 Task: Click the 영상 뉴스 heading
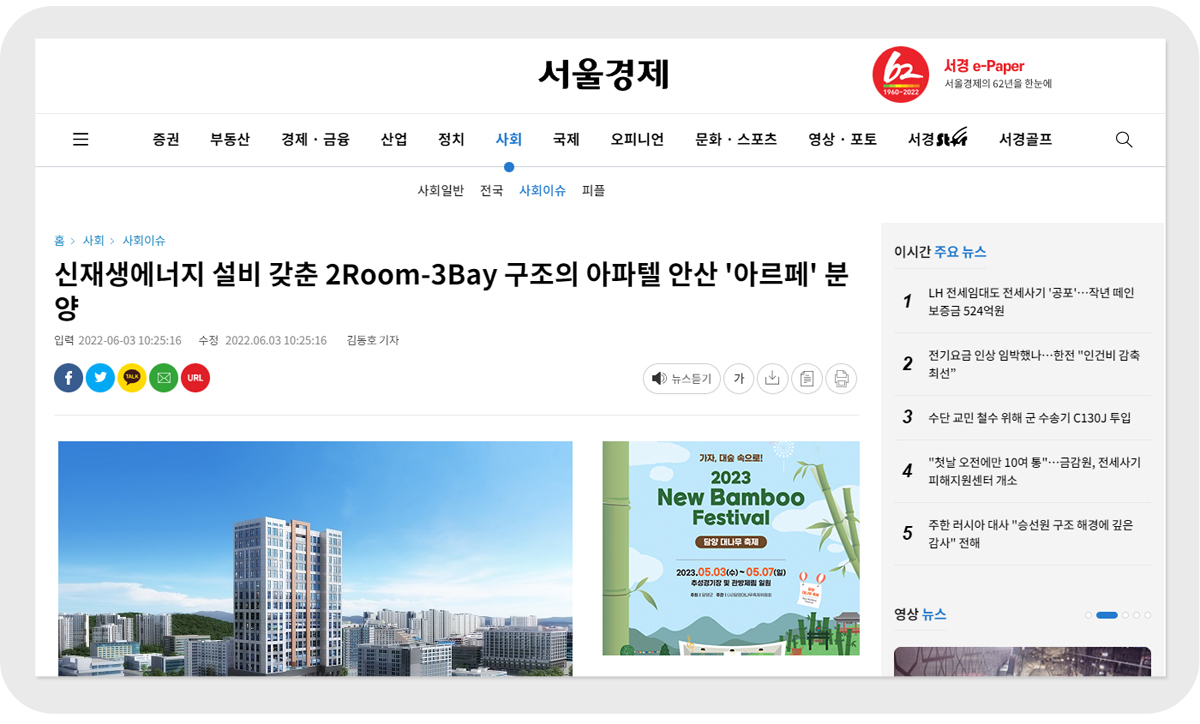coord(920,614)
